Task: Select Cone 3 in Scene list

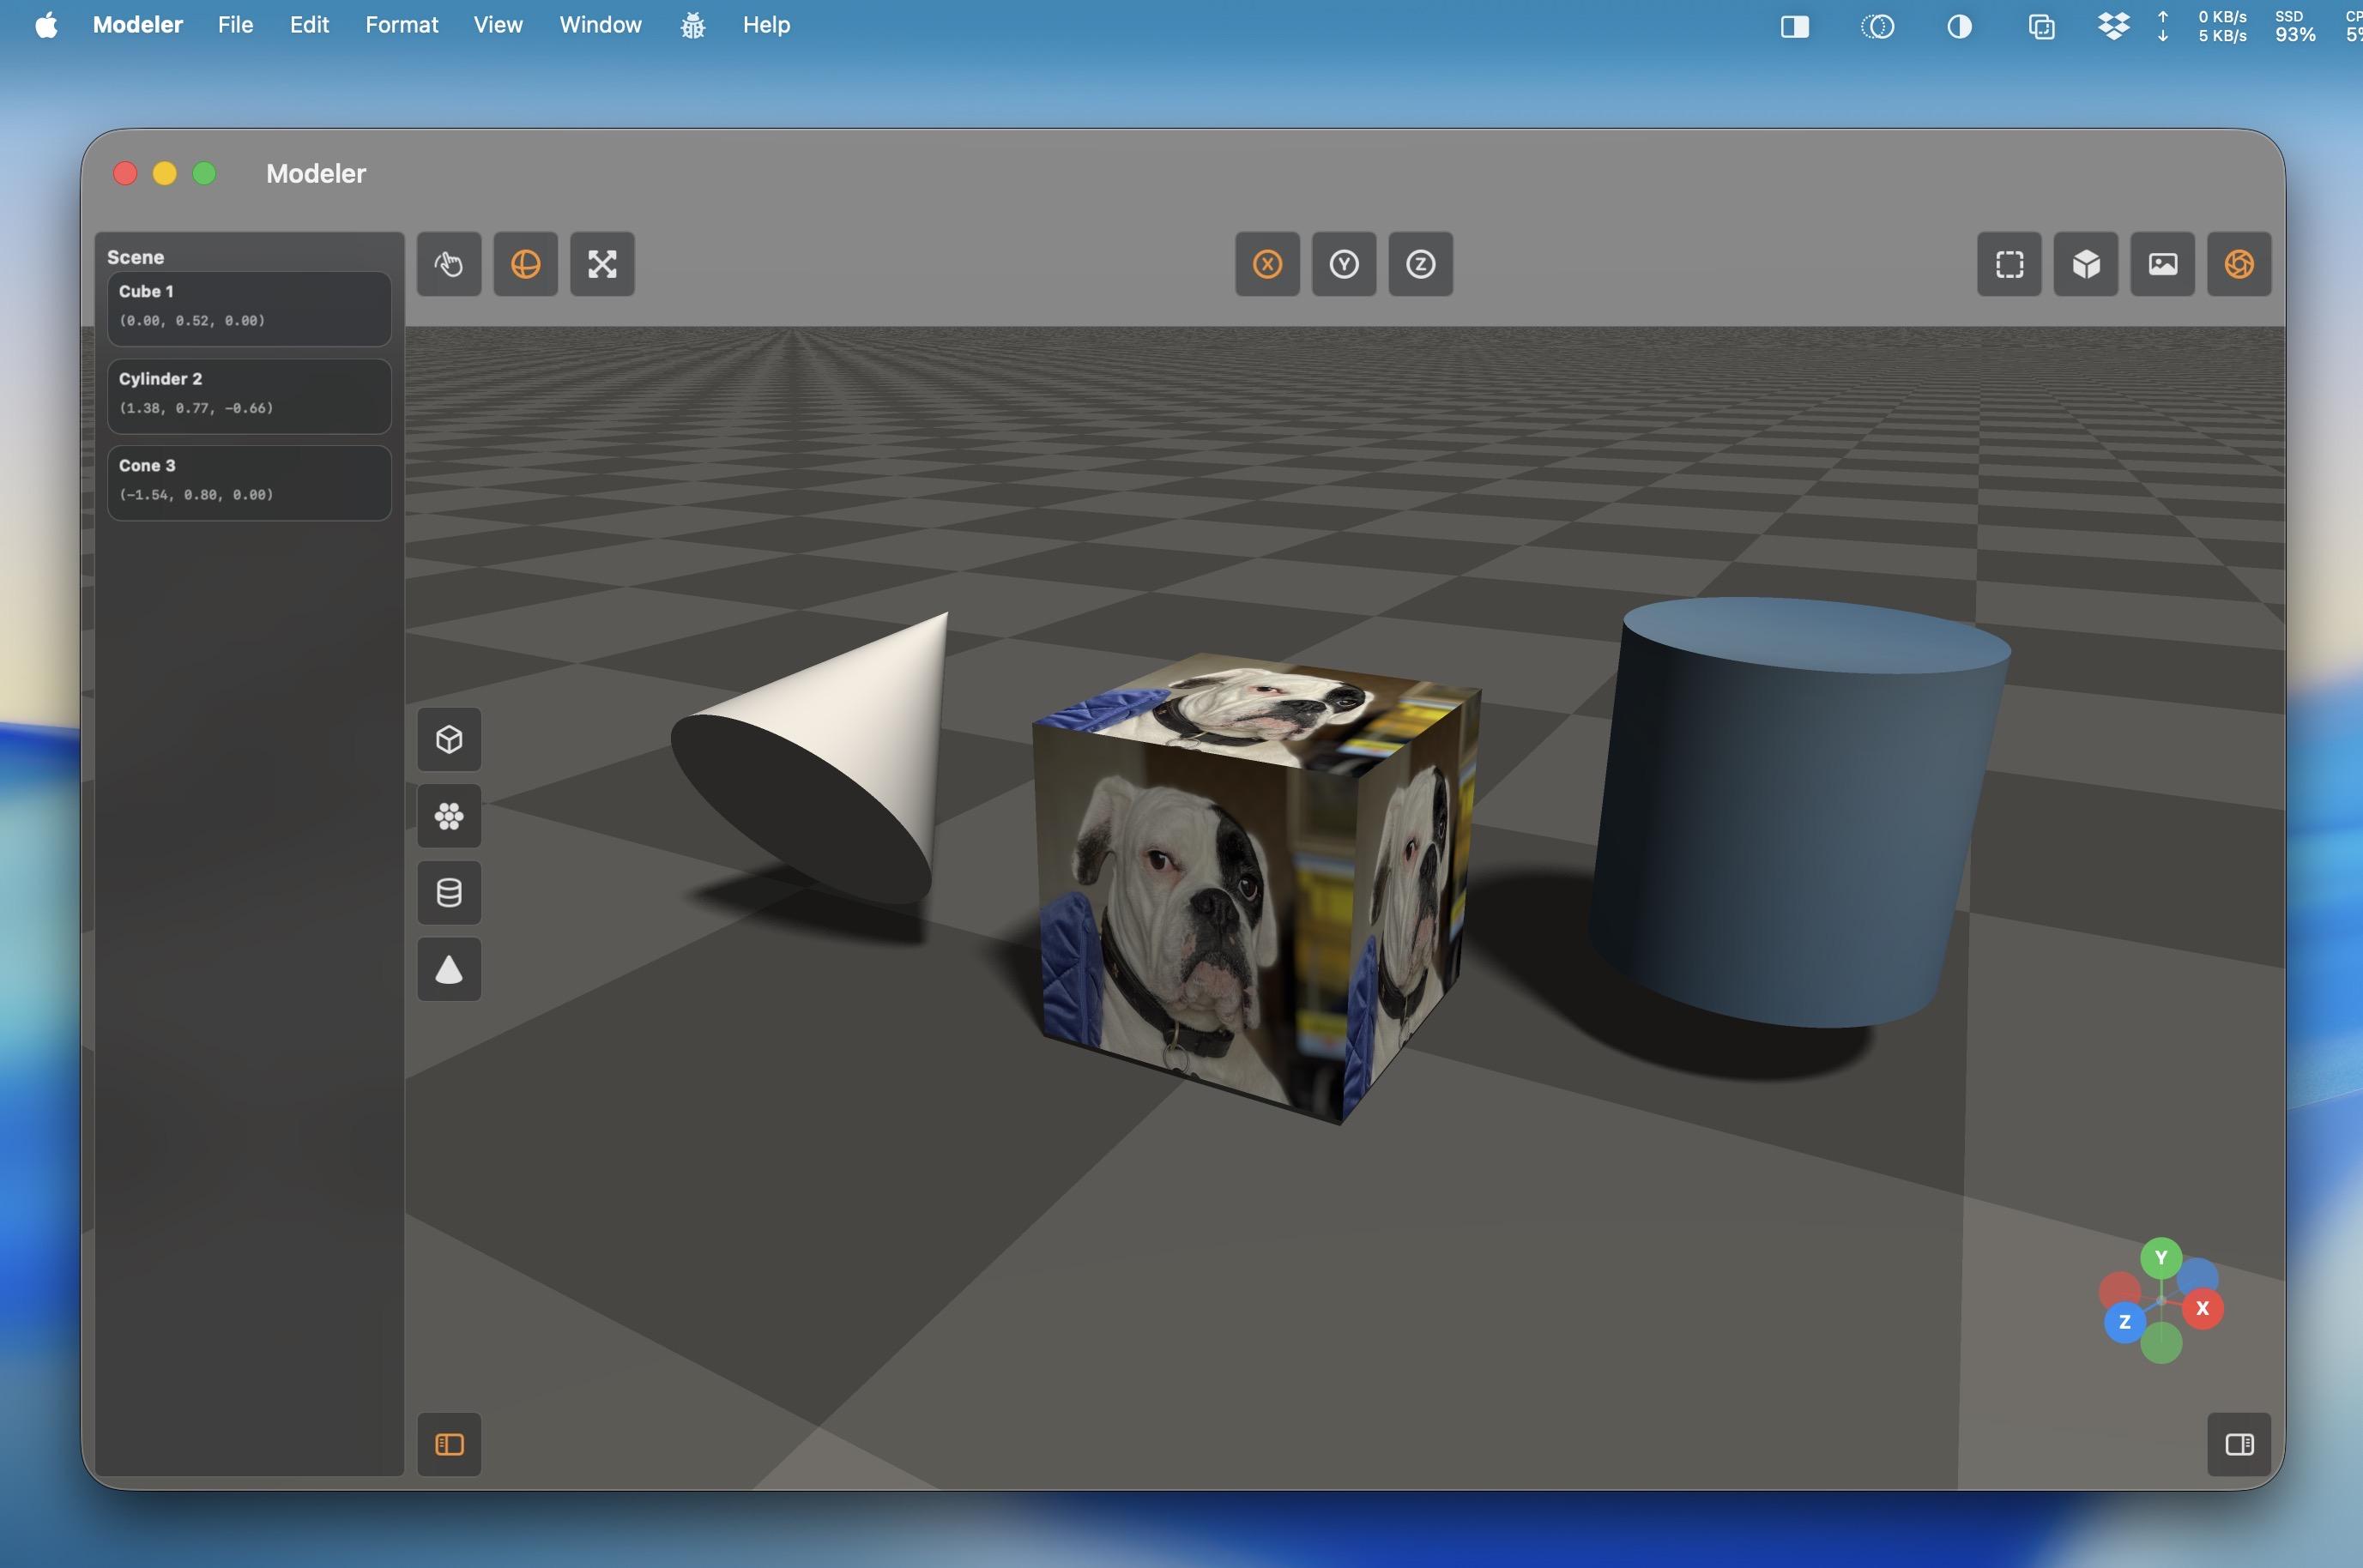Action: pyautogui.click(x=249, y=483)
